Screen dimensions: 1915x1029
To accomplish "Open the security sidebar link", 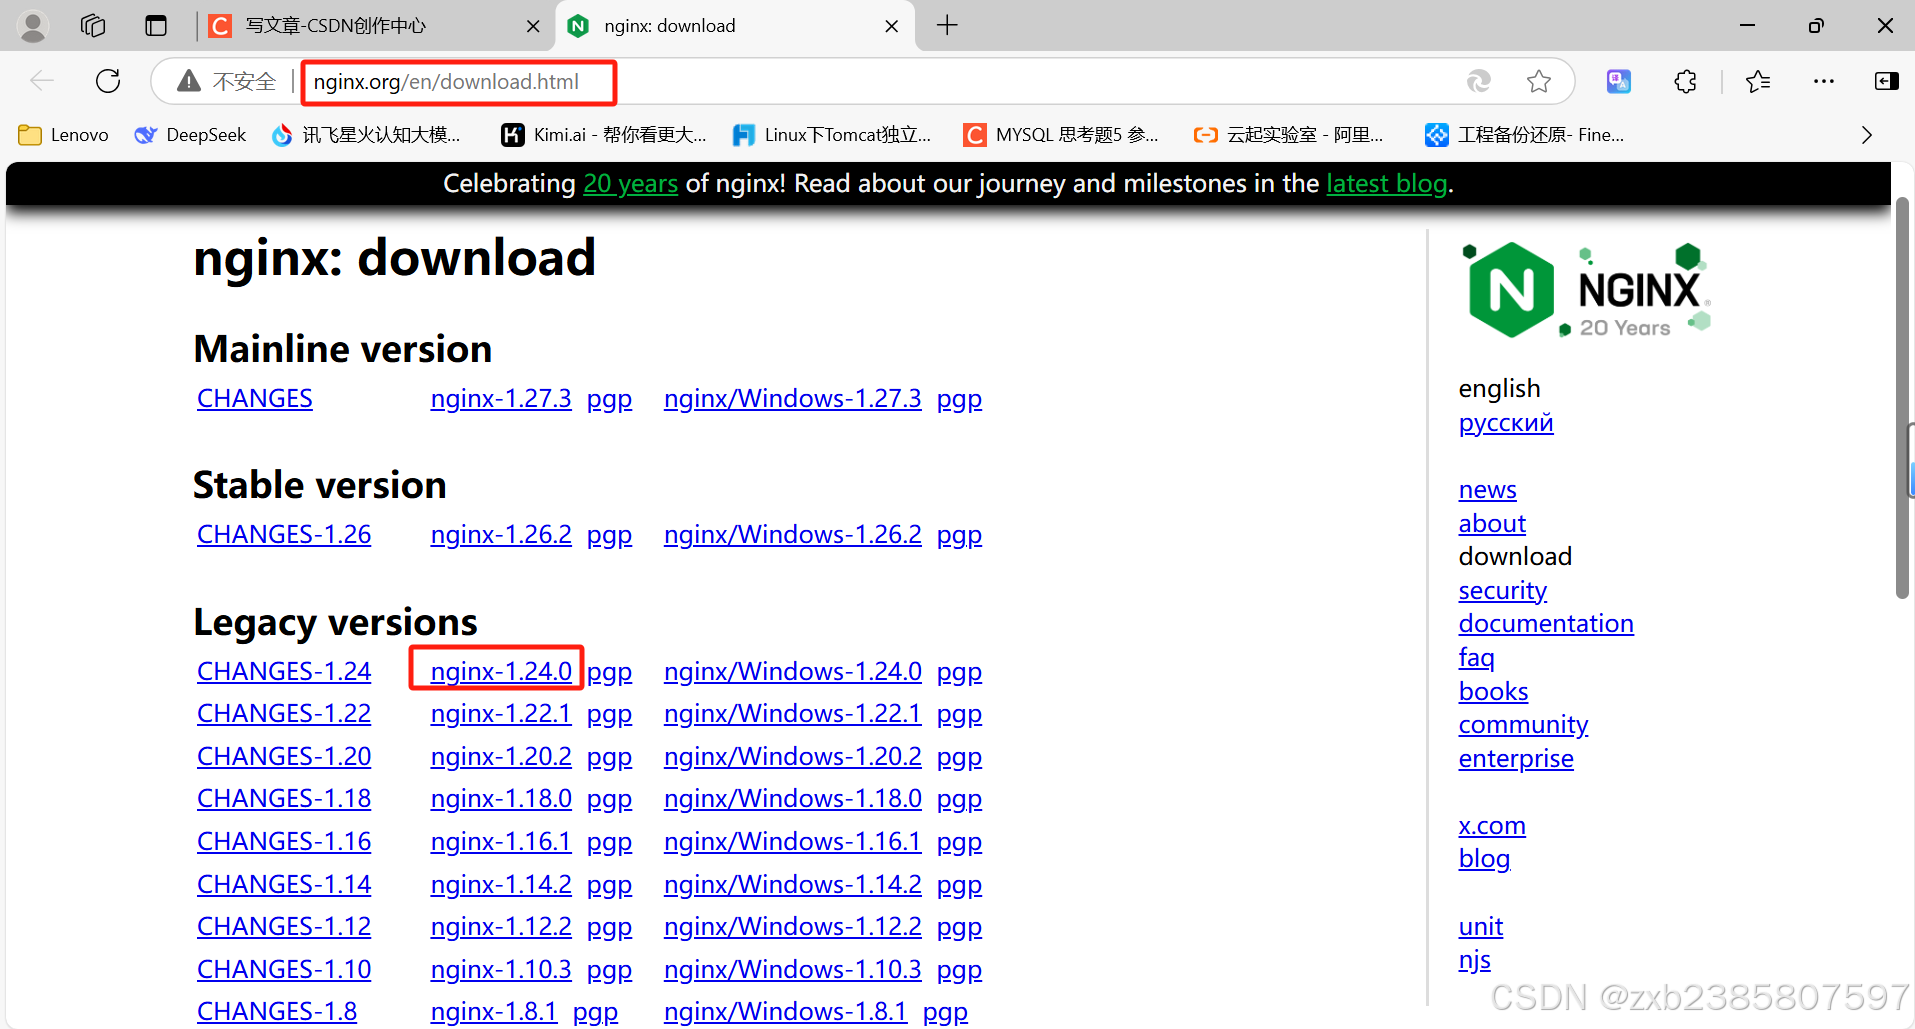I will point(1502,591).
